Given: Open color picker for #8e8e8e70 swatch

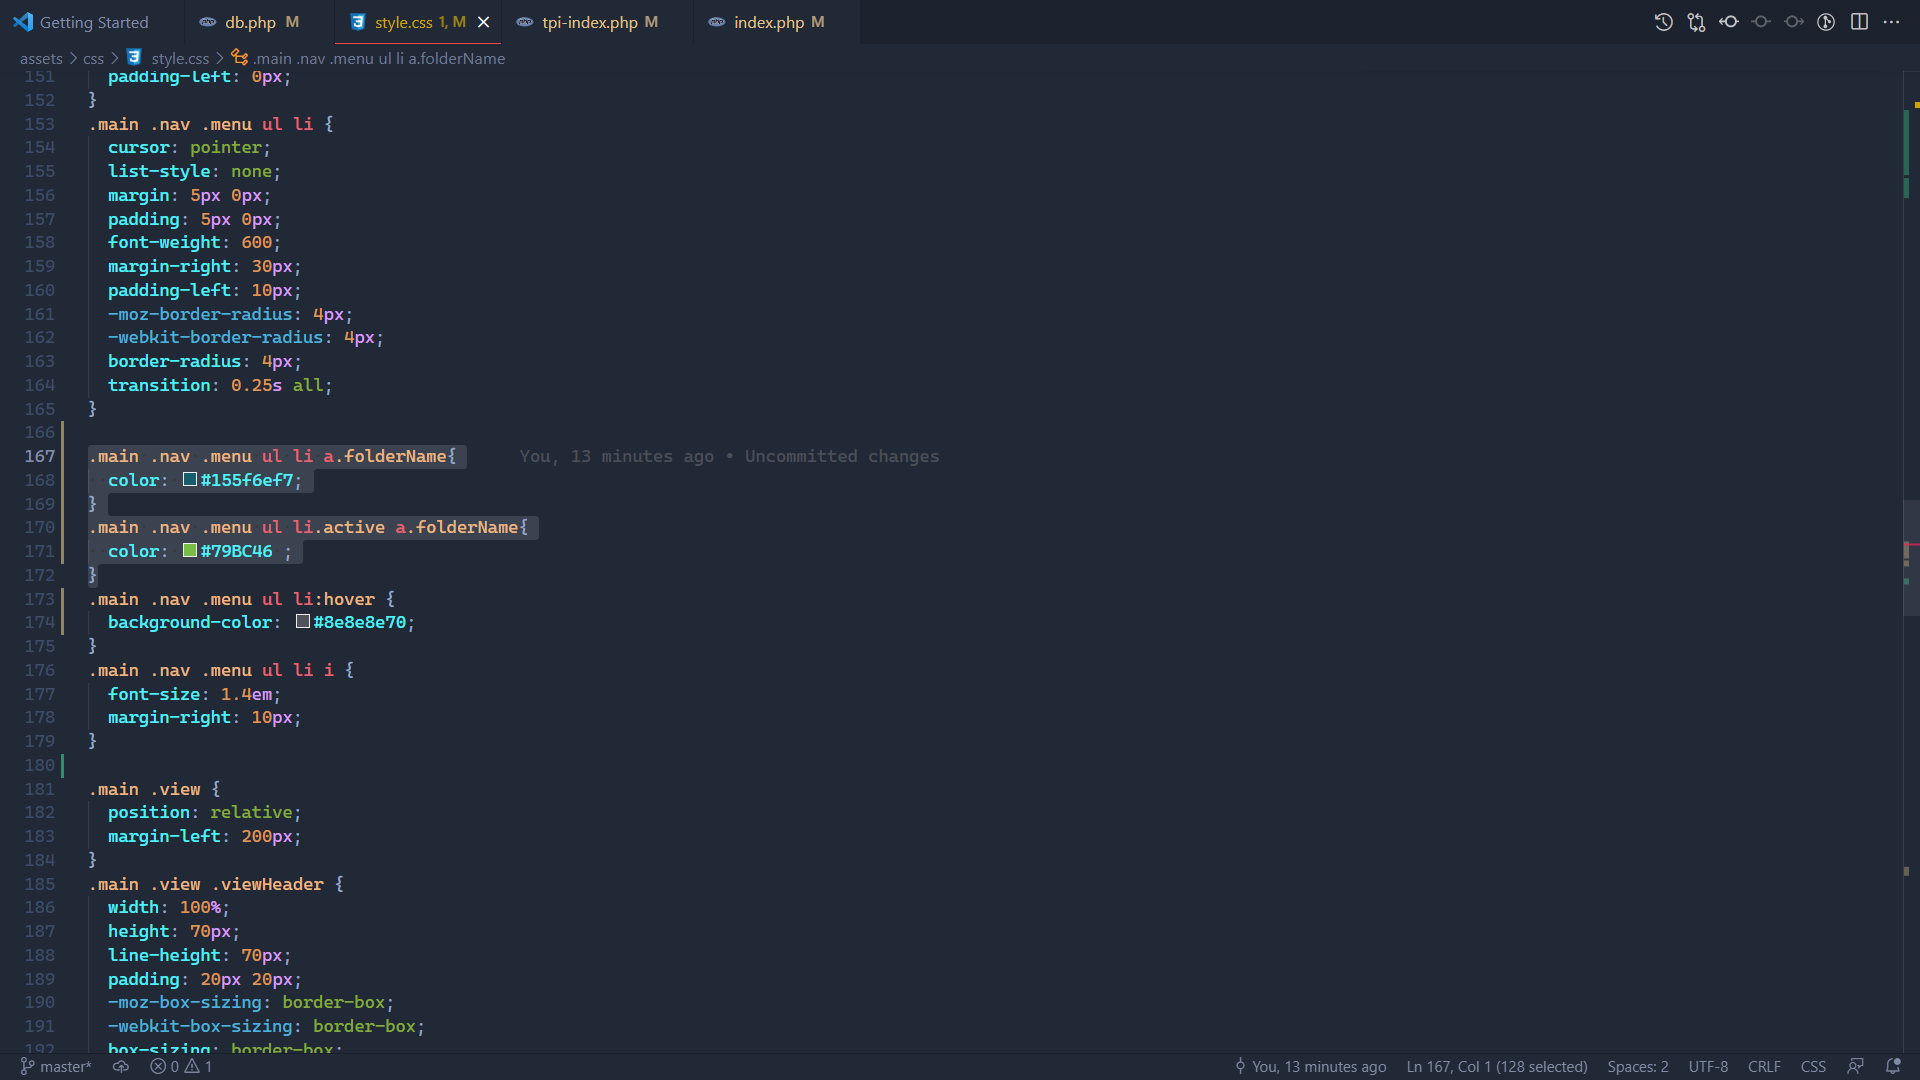Looking at the screenshot, I should coord(303,621).
